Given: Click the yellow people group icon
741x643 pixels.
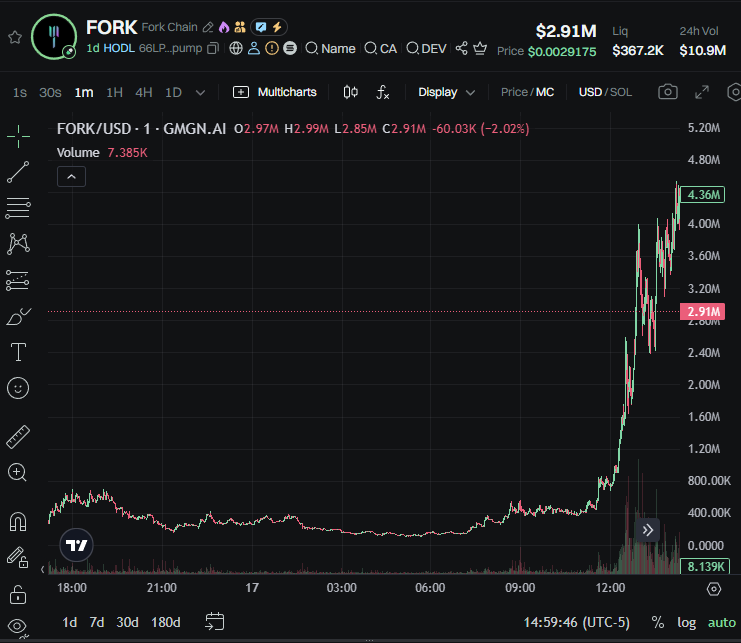Looking at the screenshot, I should pos(240,27).
